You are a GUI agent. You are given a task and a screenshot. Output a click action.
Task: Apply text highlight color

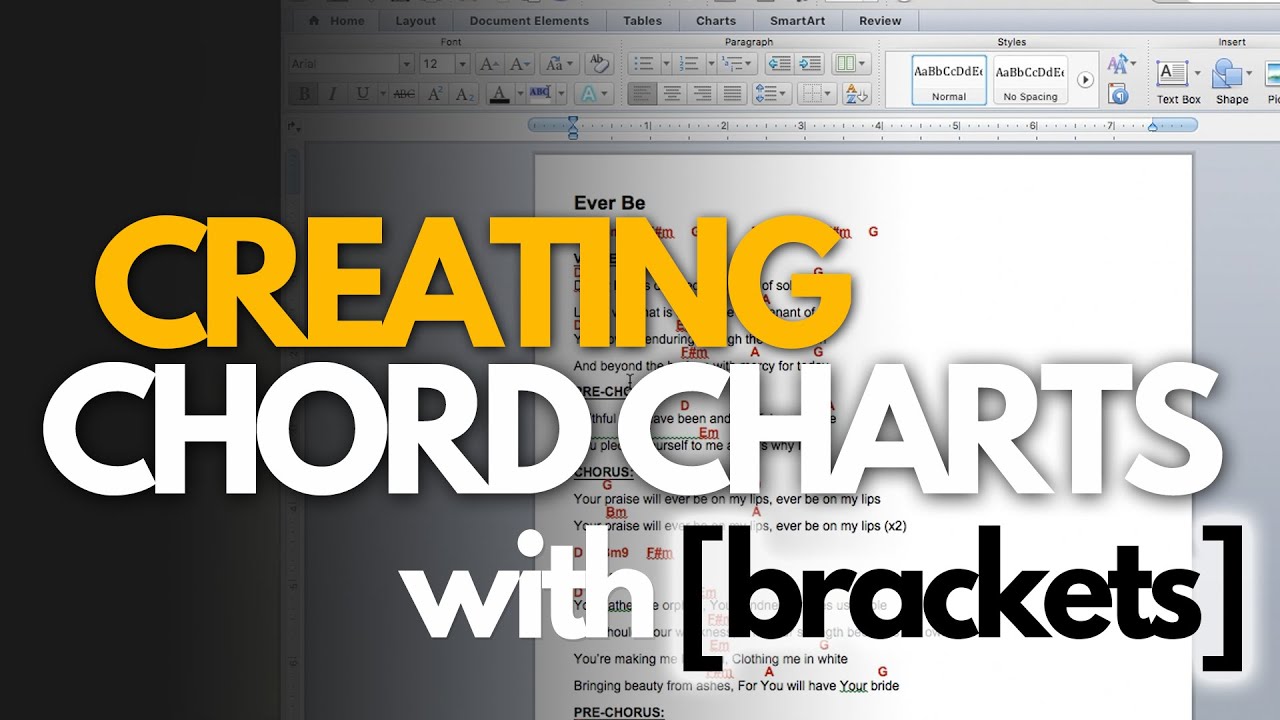coord(540,94)
